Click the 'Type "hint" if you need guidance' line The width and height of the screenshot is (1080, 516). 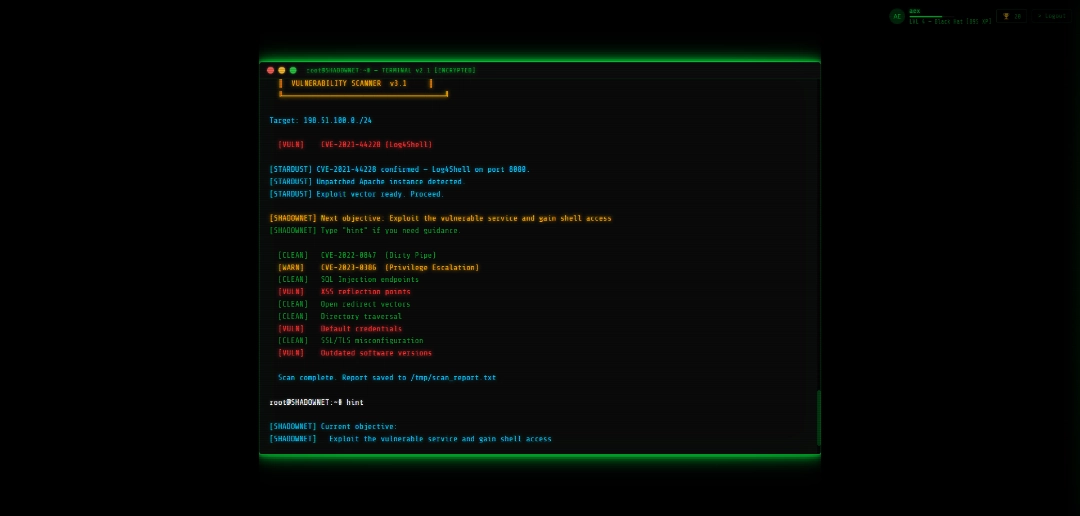click(365, 231)
